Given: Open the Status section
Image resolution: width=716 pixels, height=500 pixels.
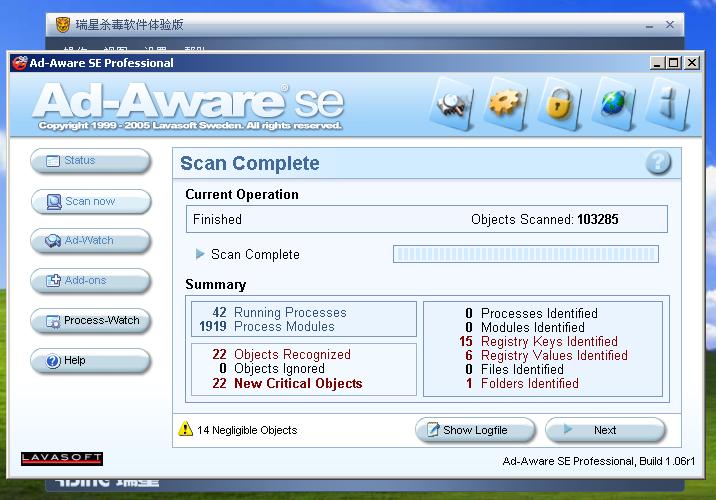Looking at the screenshot, I should (x=90, y=161).
